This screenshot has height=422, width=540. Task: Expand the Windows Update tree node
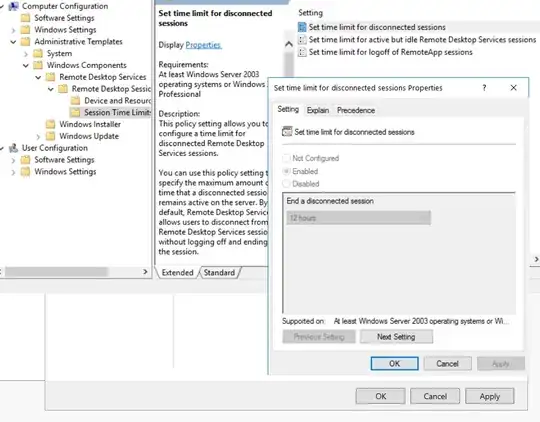point(38,136)
